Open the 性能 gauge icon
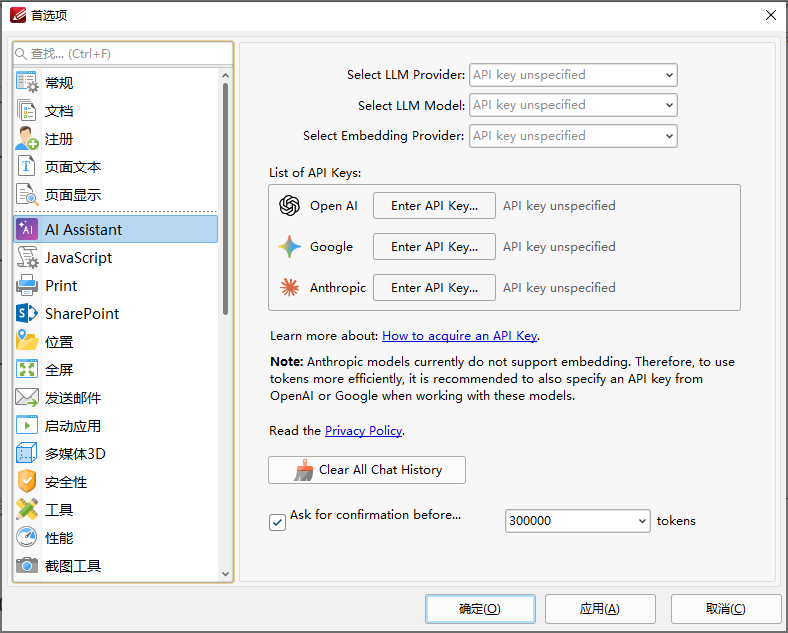The image size is (788, 633). click(27, 537)
